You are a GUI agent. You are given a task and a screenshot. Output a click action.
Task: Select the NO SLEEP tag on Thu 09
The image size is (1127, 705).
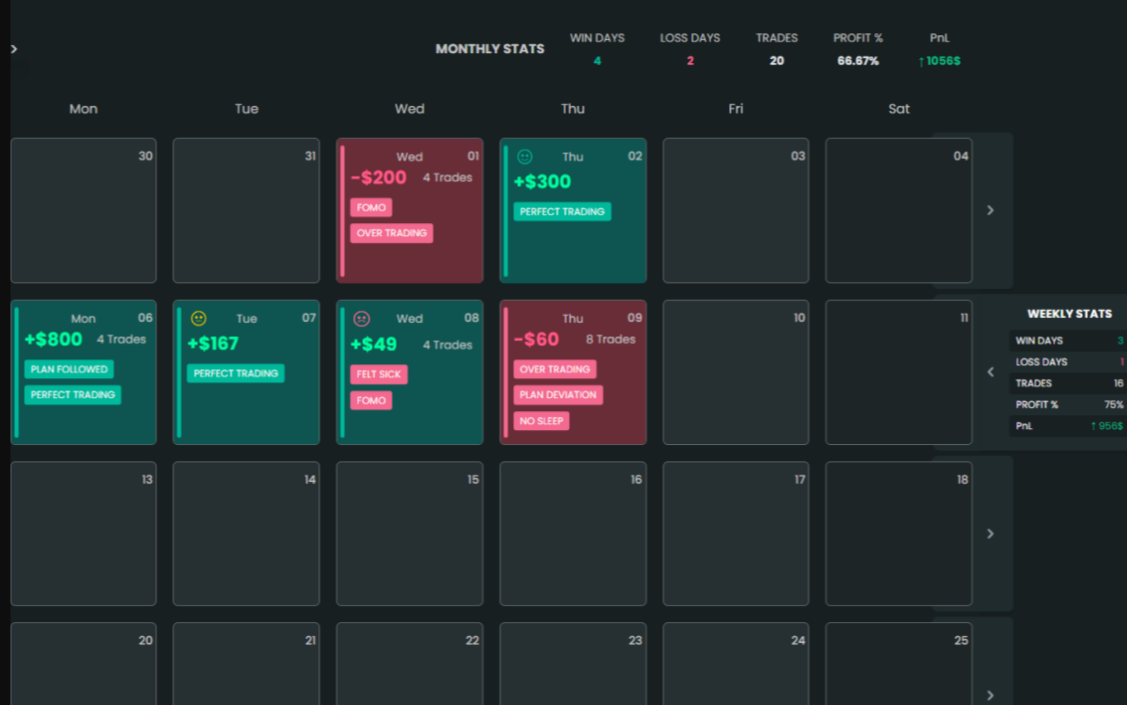pyautogui.click(x=541, y=421)
